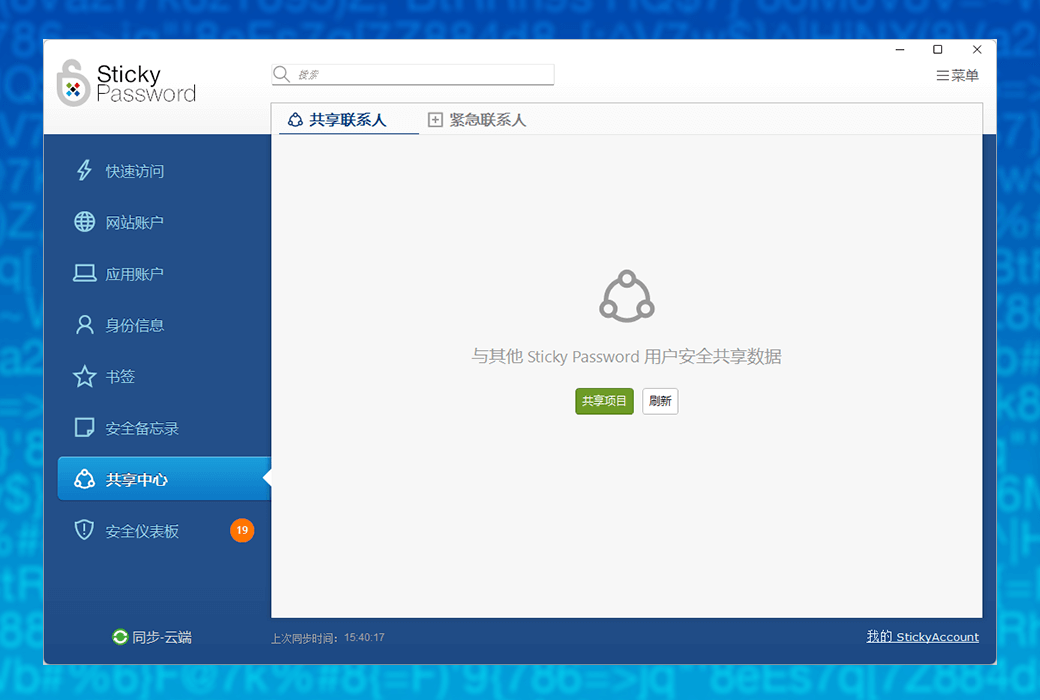Screen dimensions: 1040x700
Task: Click the 刷新 refresh button
Action: point(660,401)
